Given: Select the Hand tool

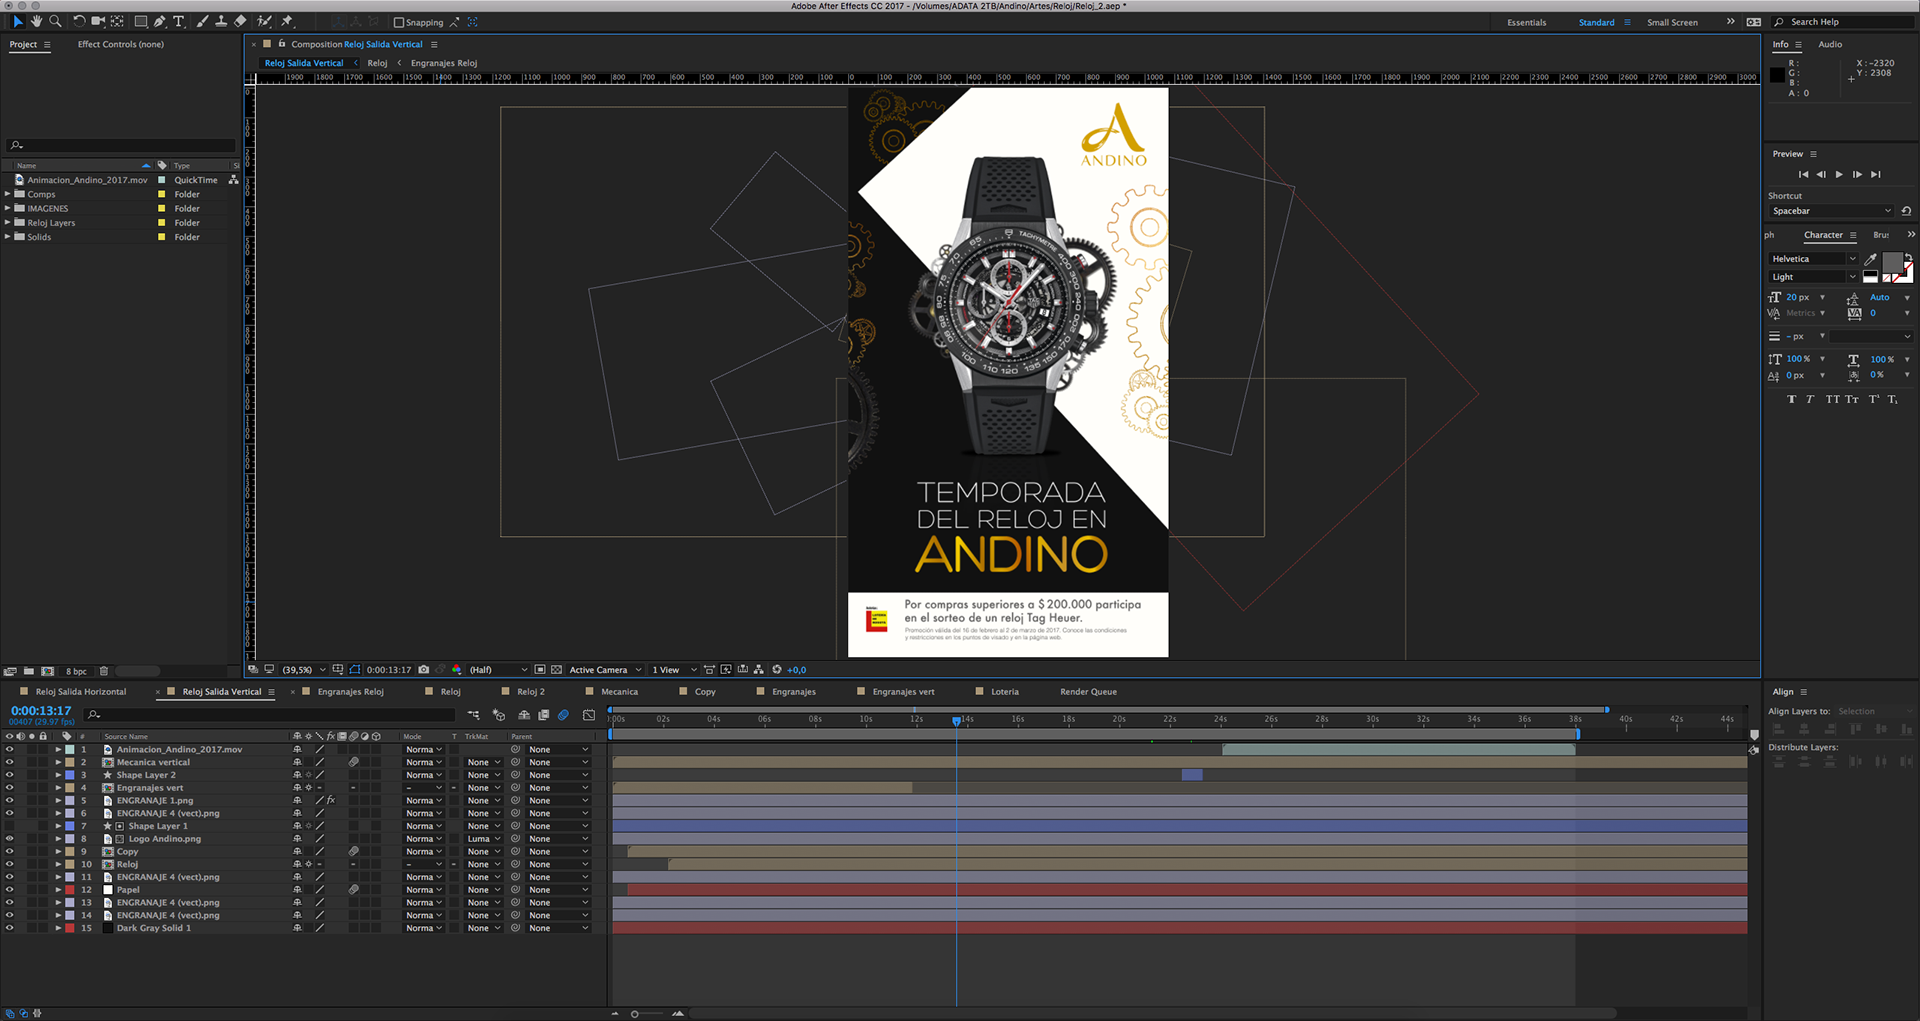Looking at the screenshot, I should coord(36,21).
